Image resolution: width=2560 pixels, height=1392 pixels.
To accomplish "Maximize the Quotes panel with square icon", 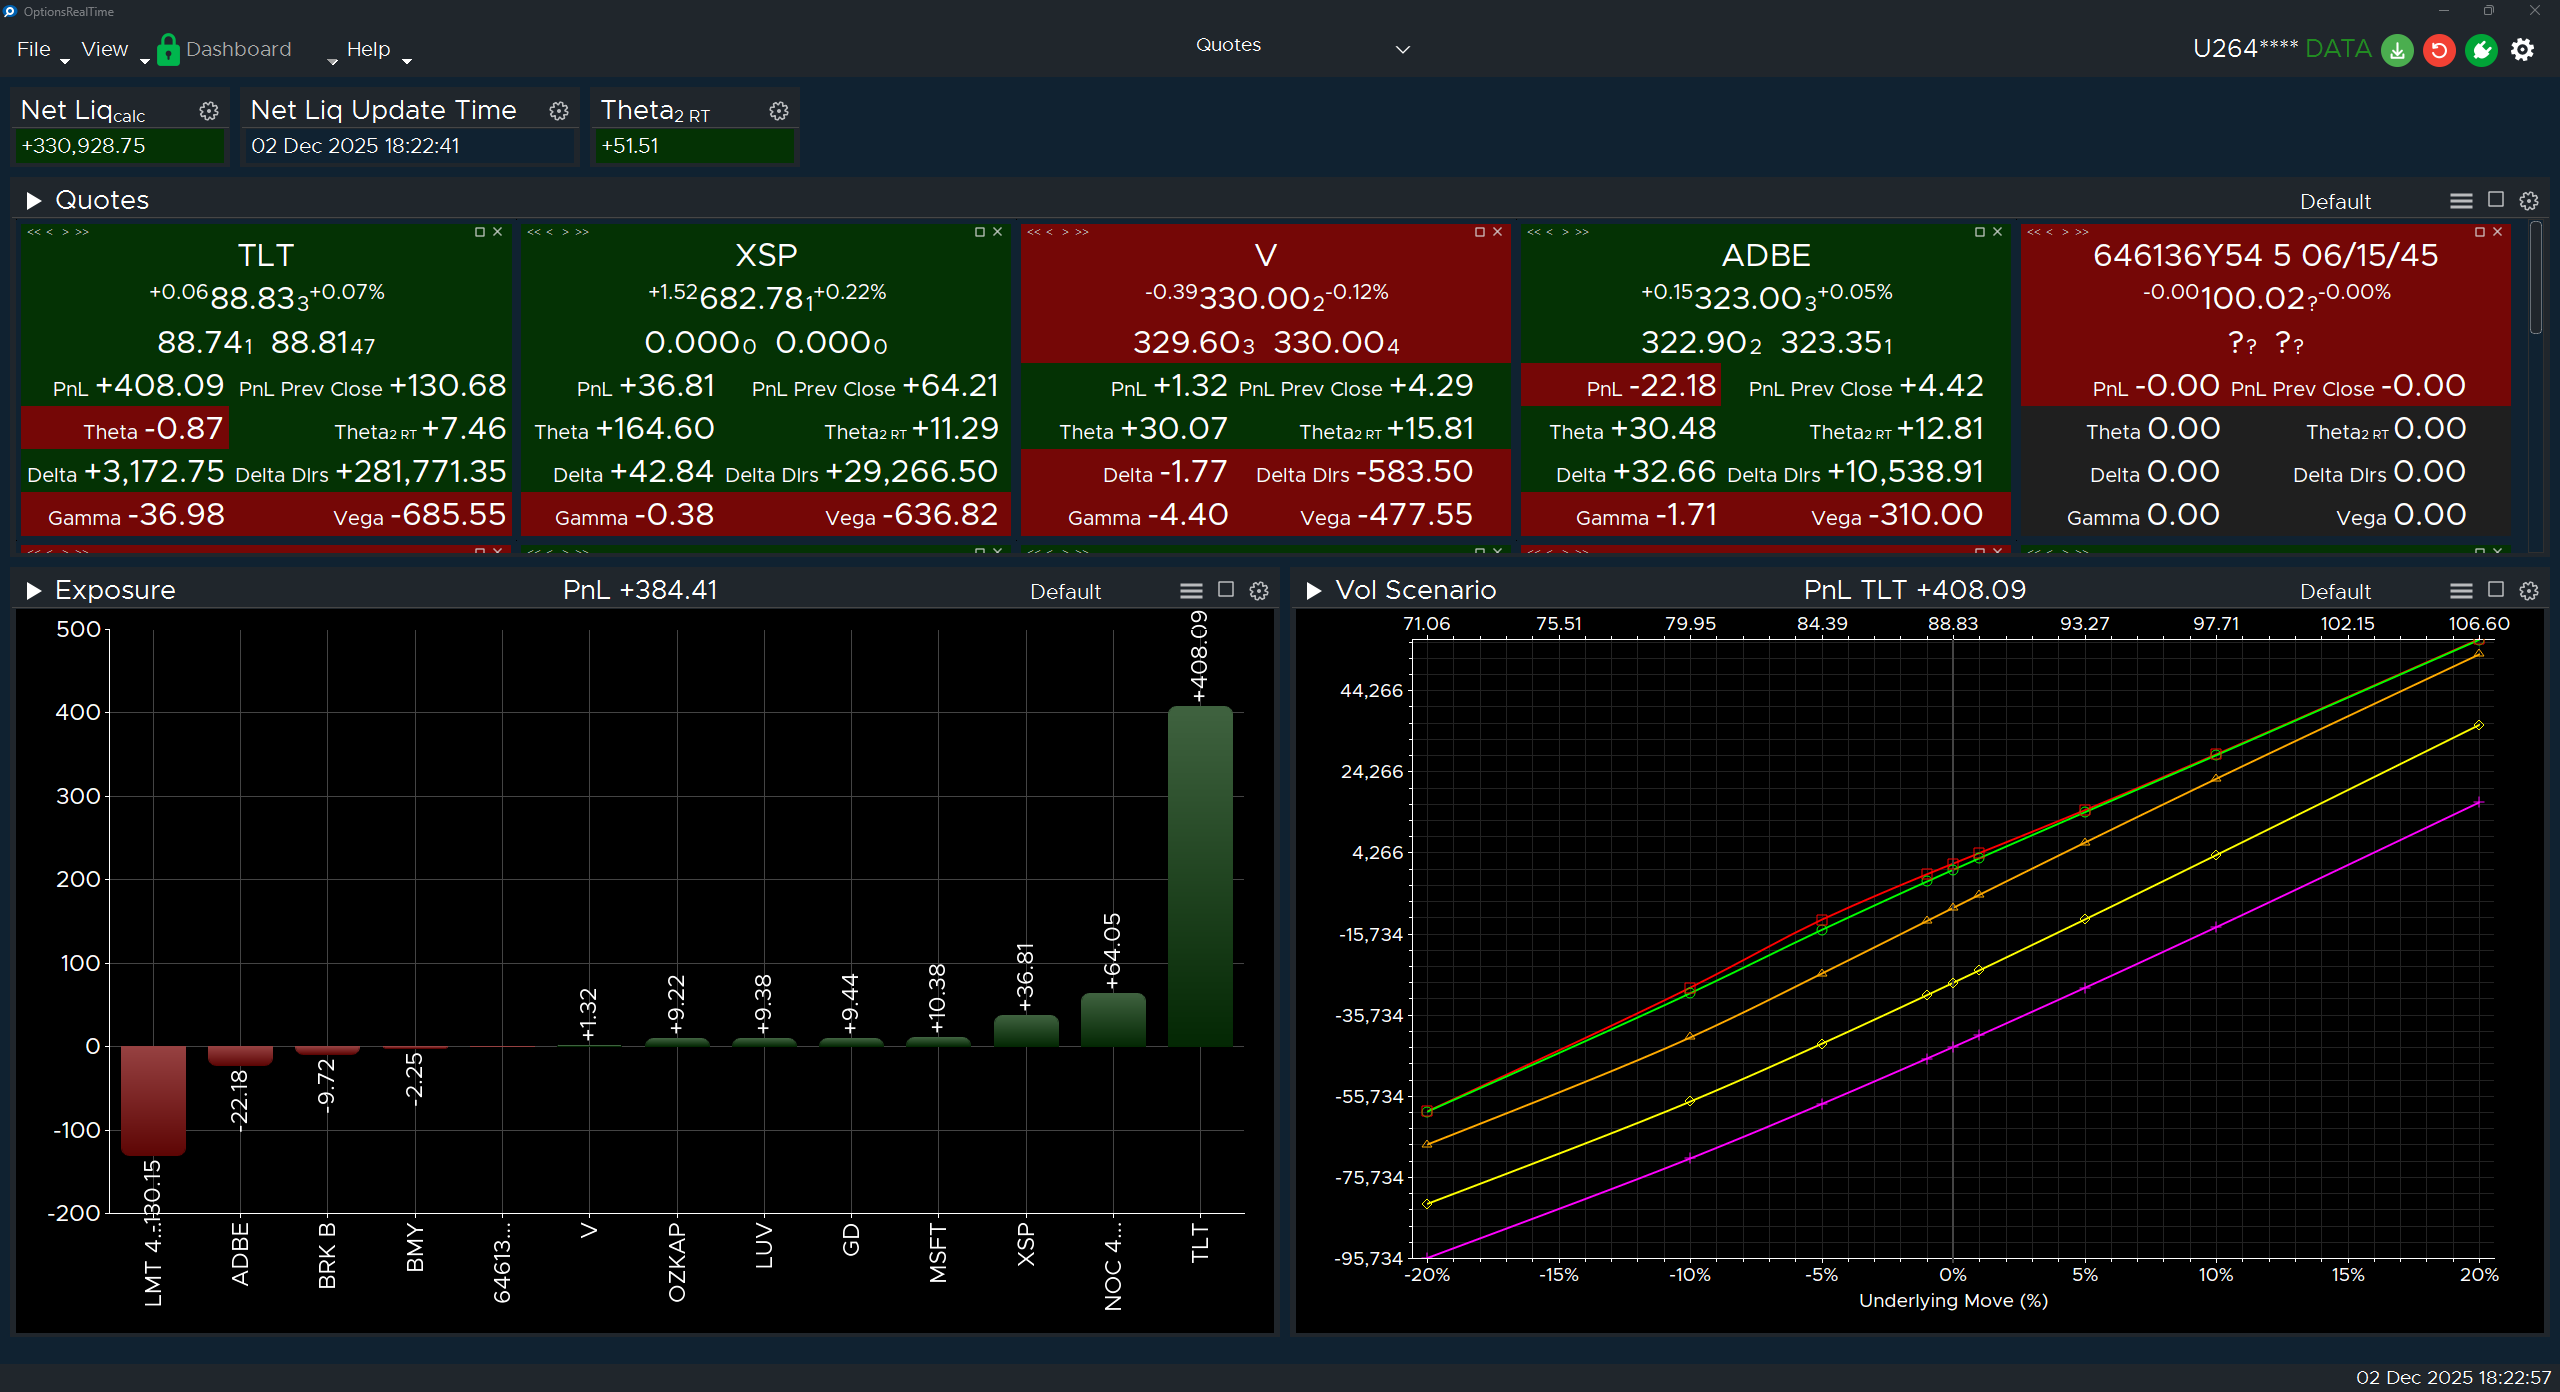I will click(x=2494, y=200).
